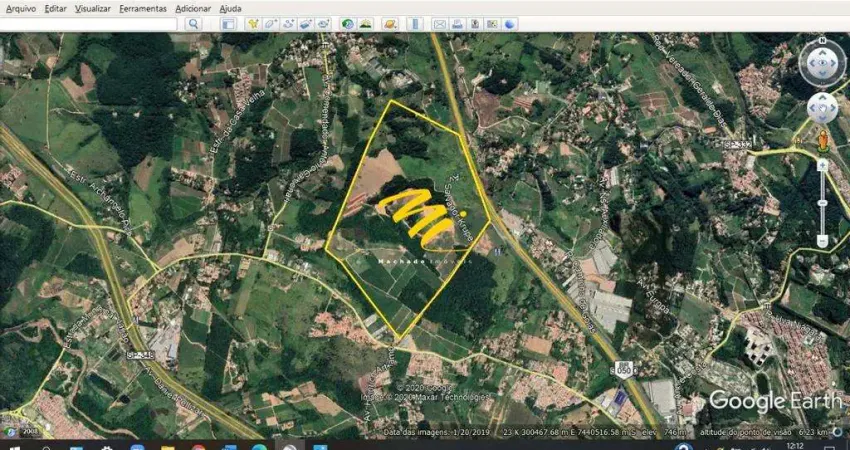This screenshot has height=450, width=850.
Task: Click the eye center of Look joystick
Action: [822, 63]
